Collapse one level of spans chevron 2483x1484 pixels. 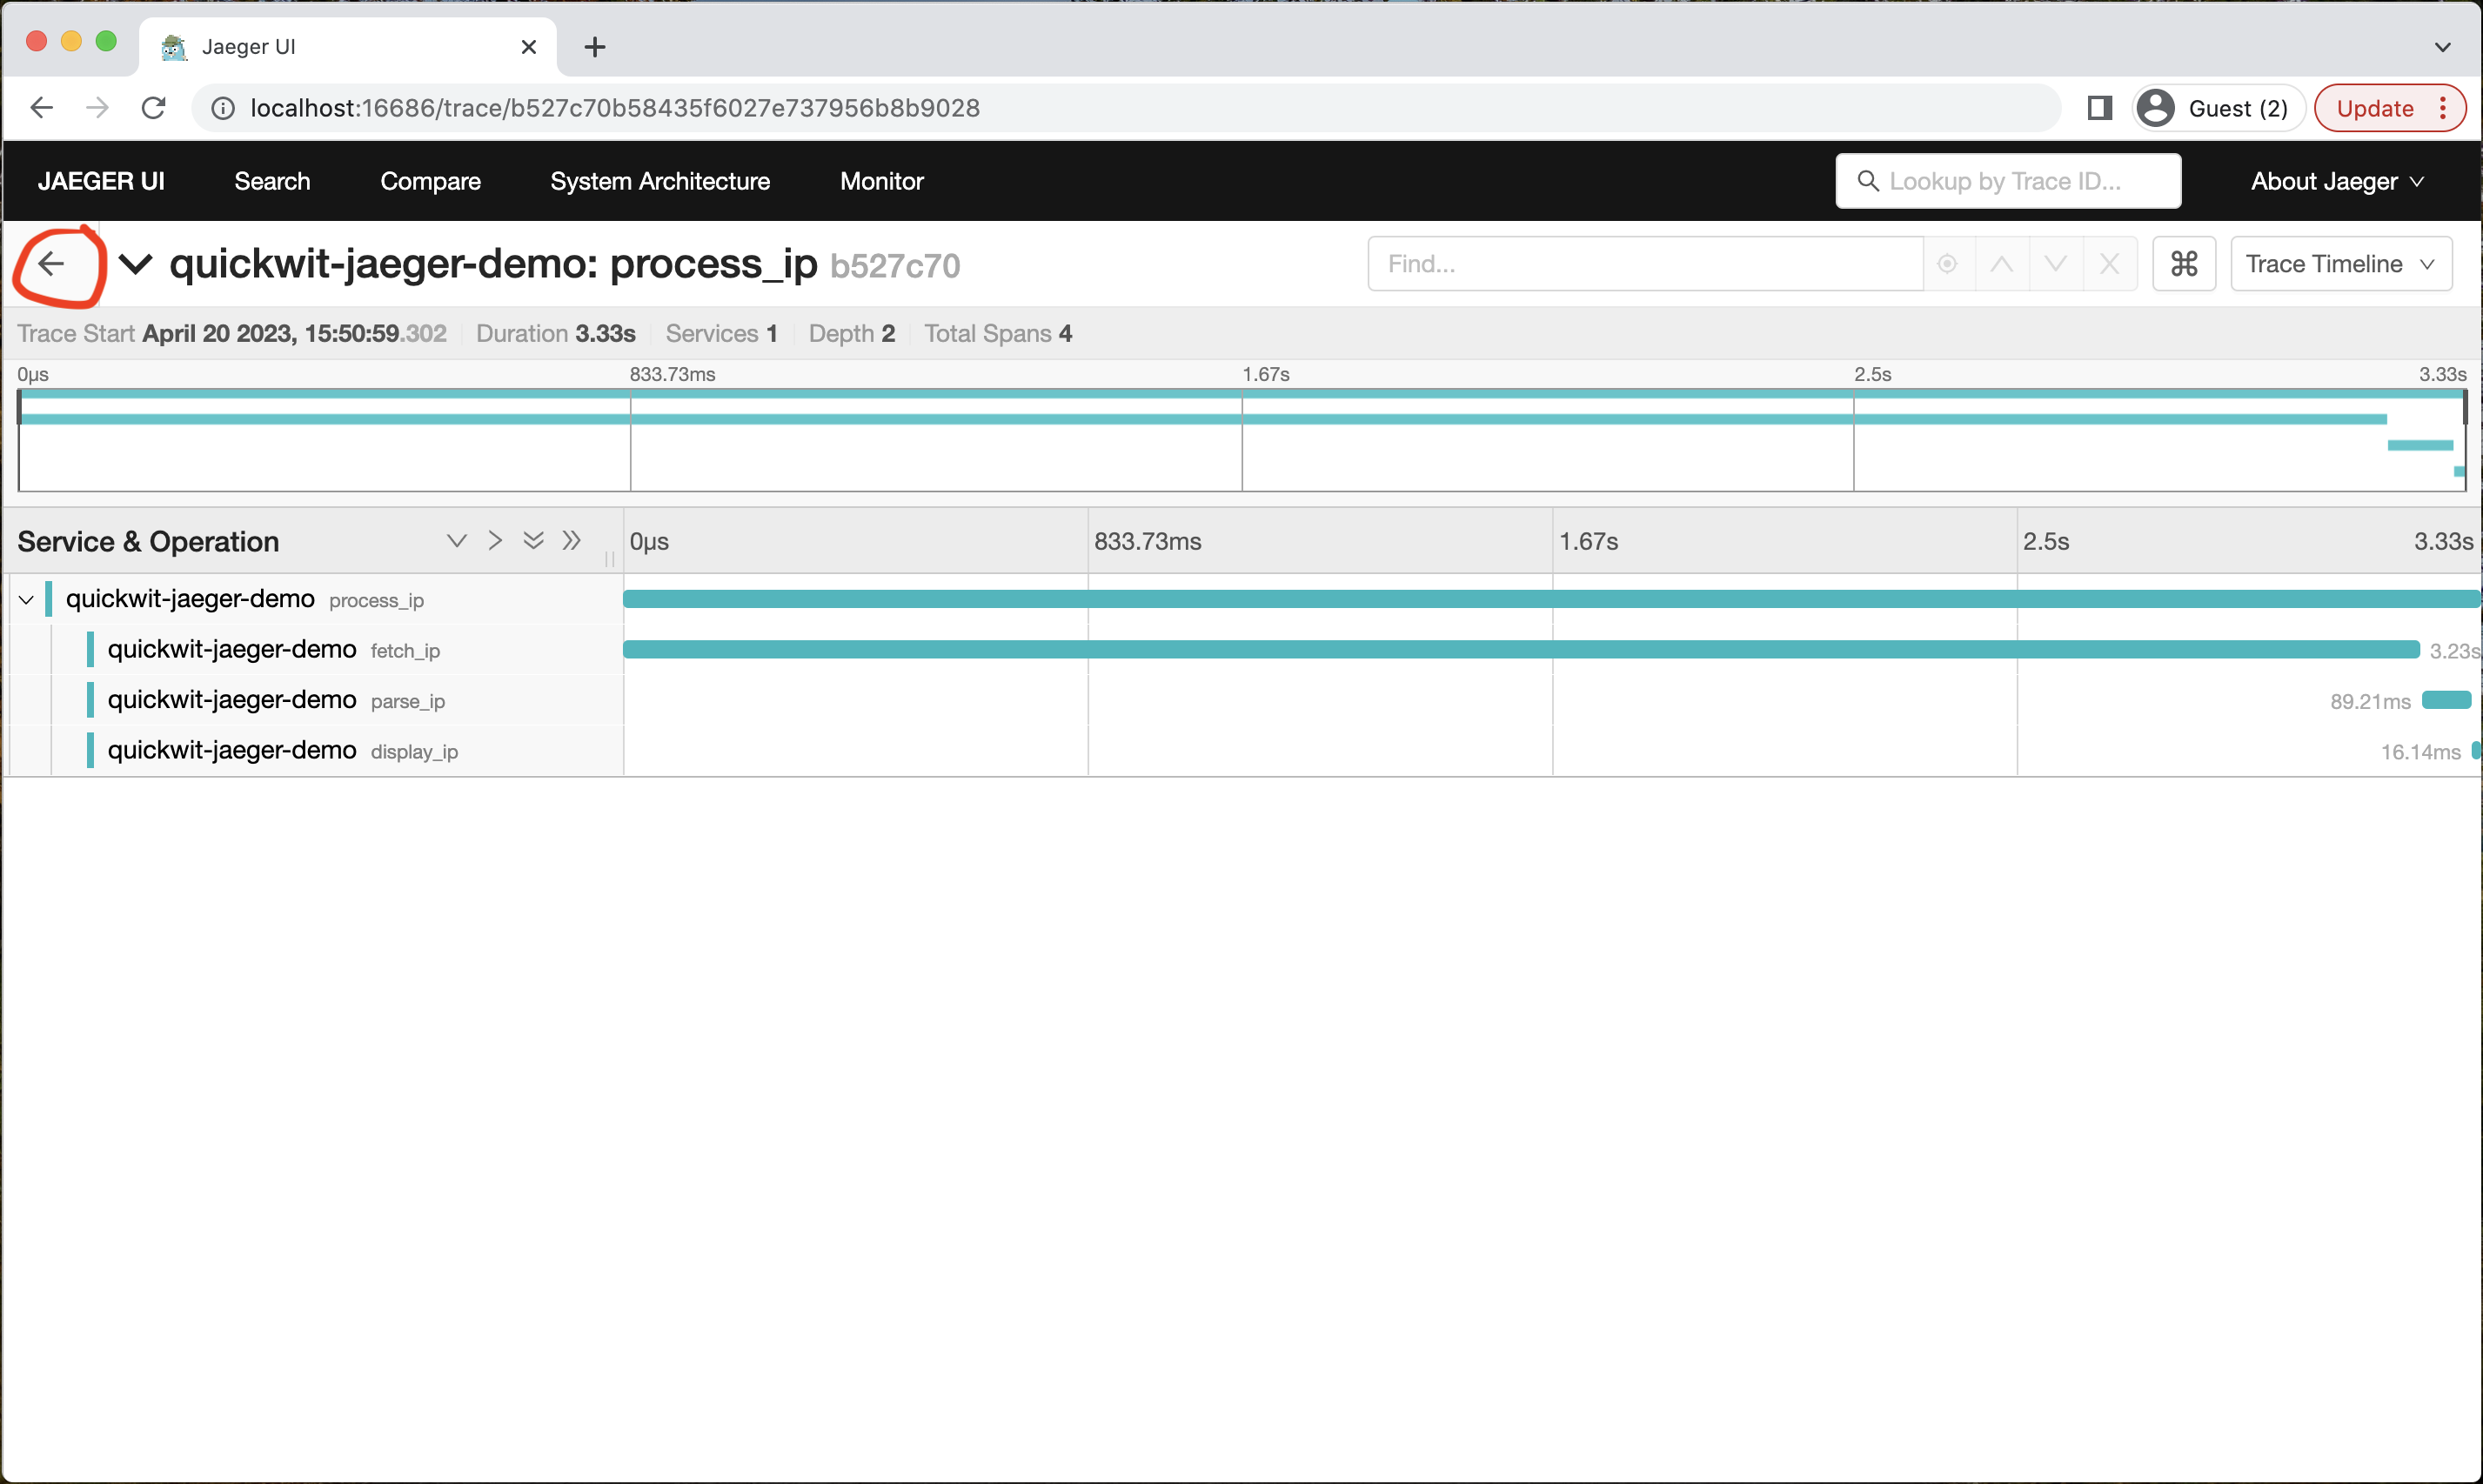coord(495,541)
